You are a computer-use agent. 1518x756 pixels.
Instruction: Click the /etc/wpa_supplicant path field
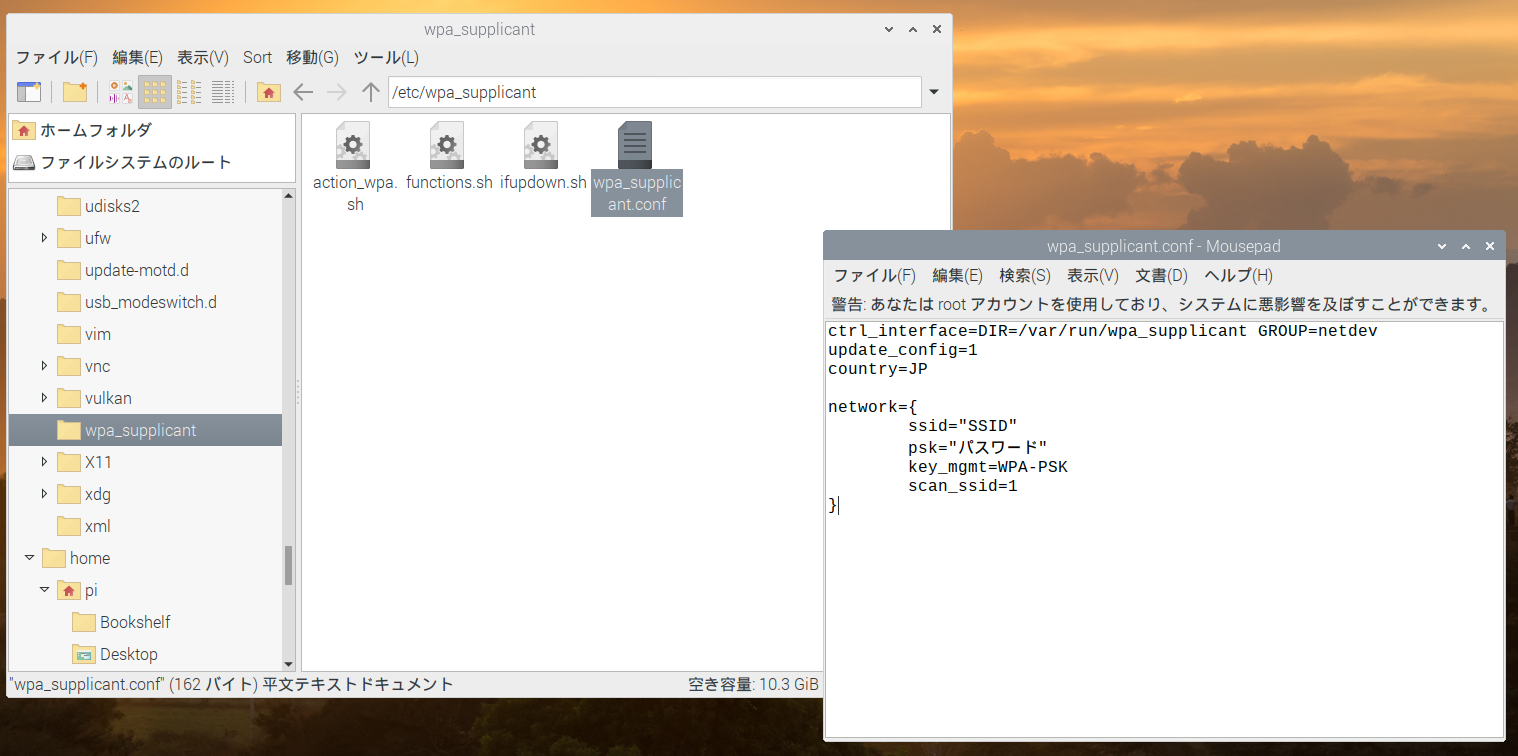(x=654, y=92)
